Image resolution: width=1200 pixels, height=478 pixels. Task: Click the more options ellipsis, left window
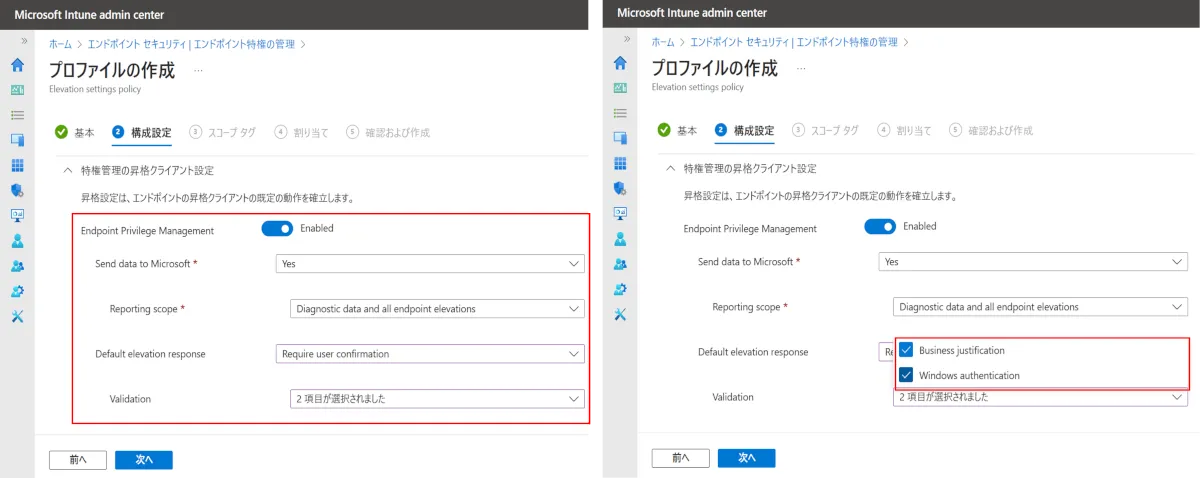click(x=198, y=70)
